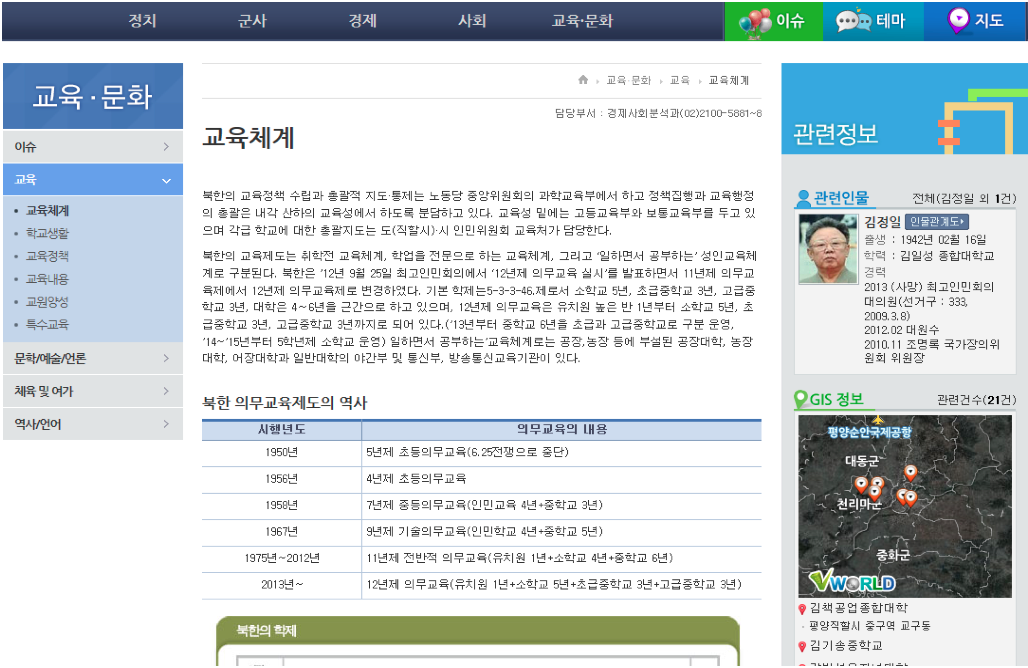Open the 정치 top menu
The height and width of the screenshot is (668, 1028).
tap(142, 21)
